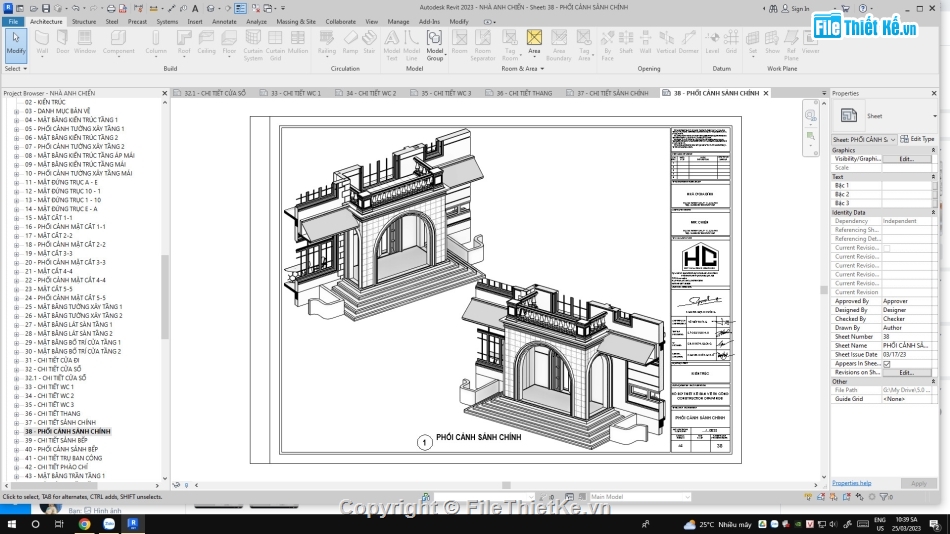
Task: Click Edit button for Revisions on Sheet
Action: [906, 373]
